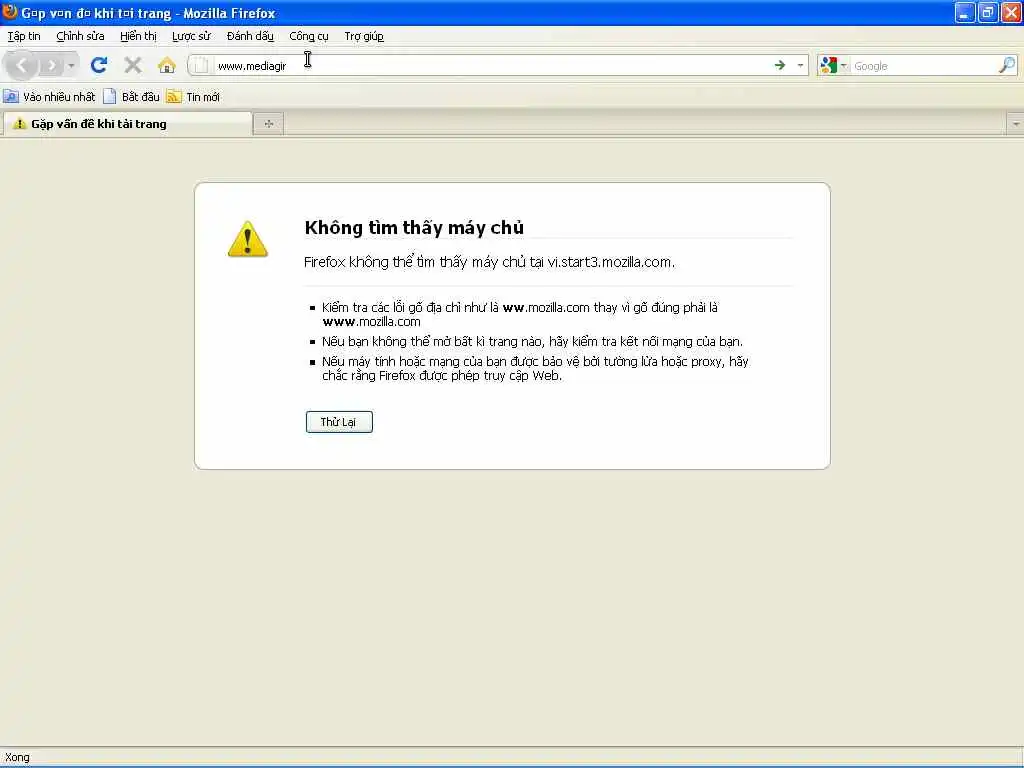
Task: Click the Google search field
Action: tap(923, 66)
